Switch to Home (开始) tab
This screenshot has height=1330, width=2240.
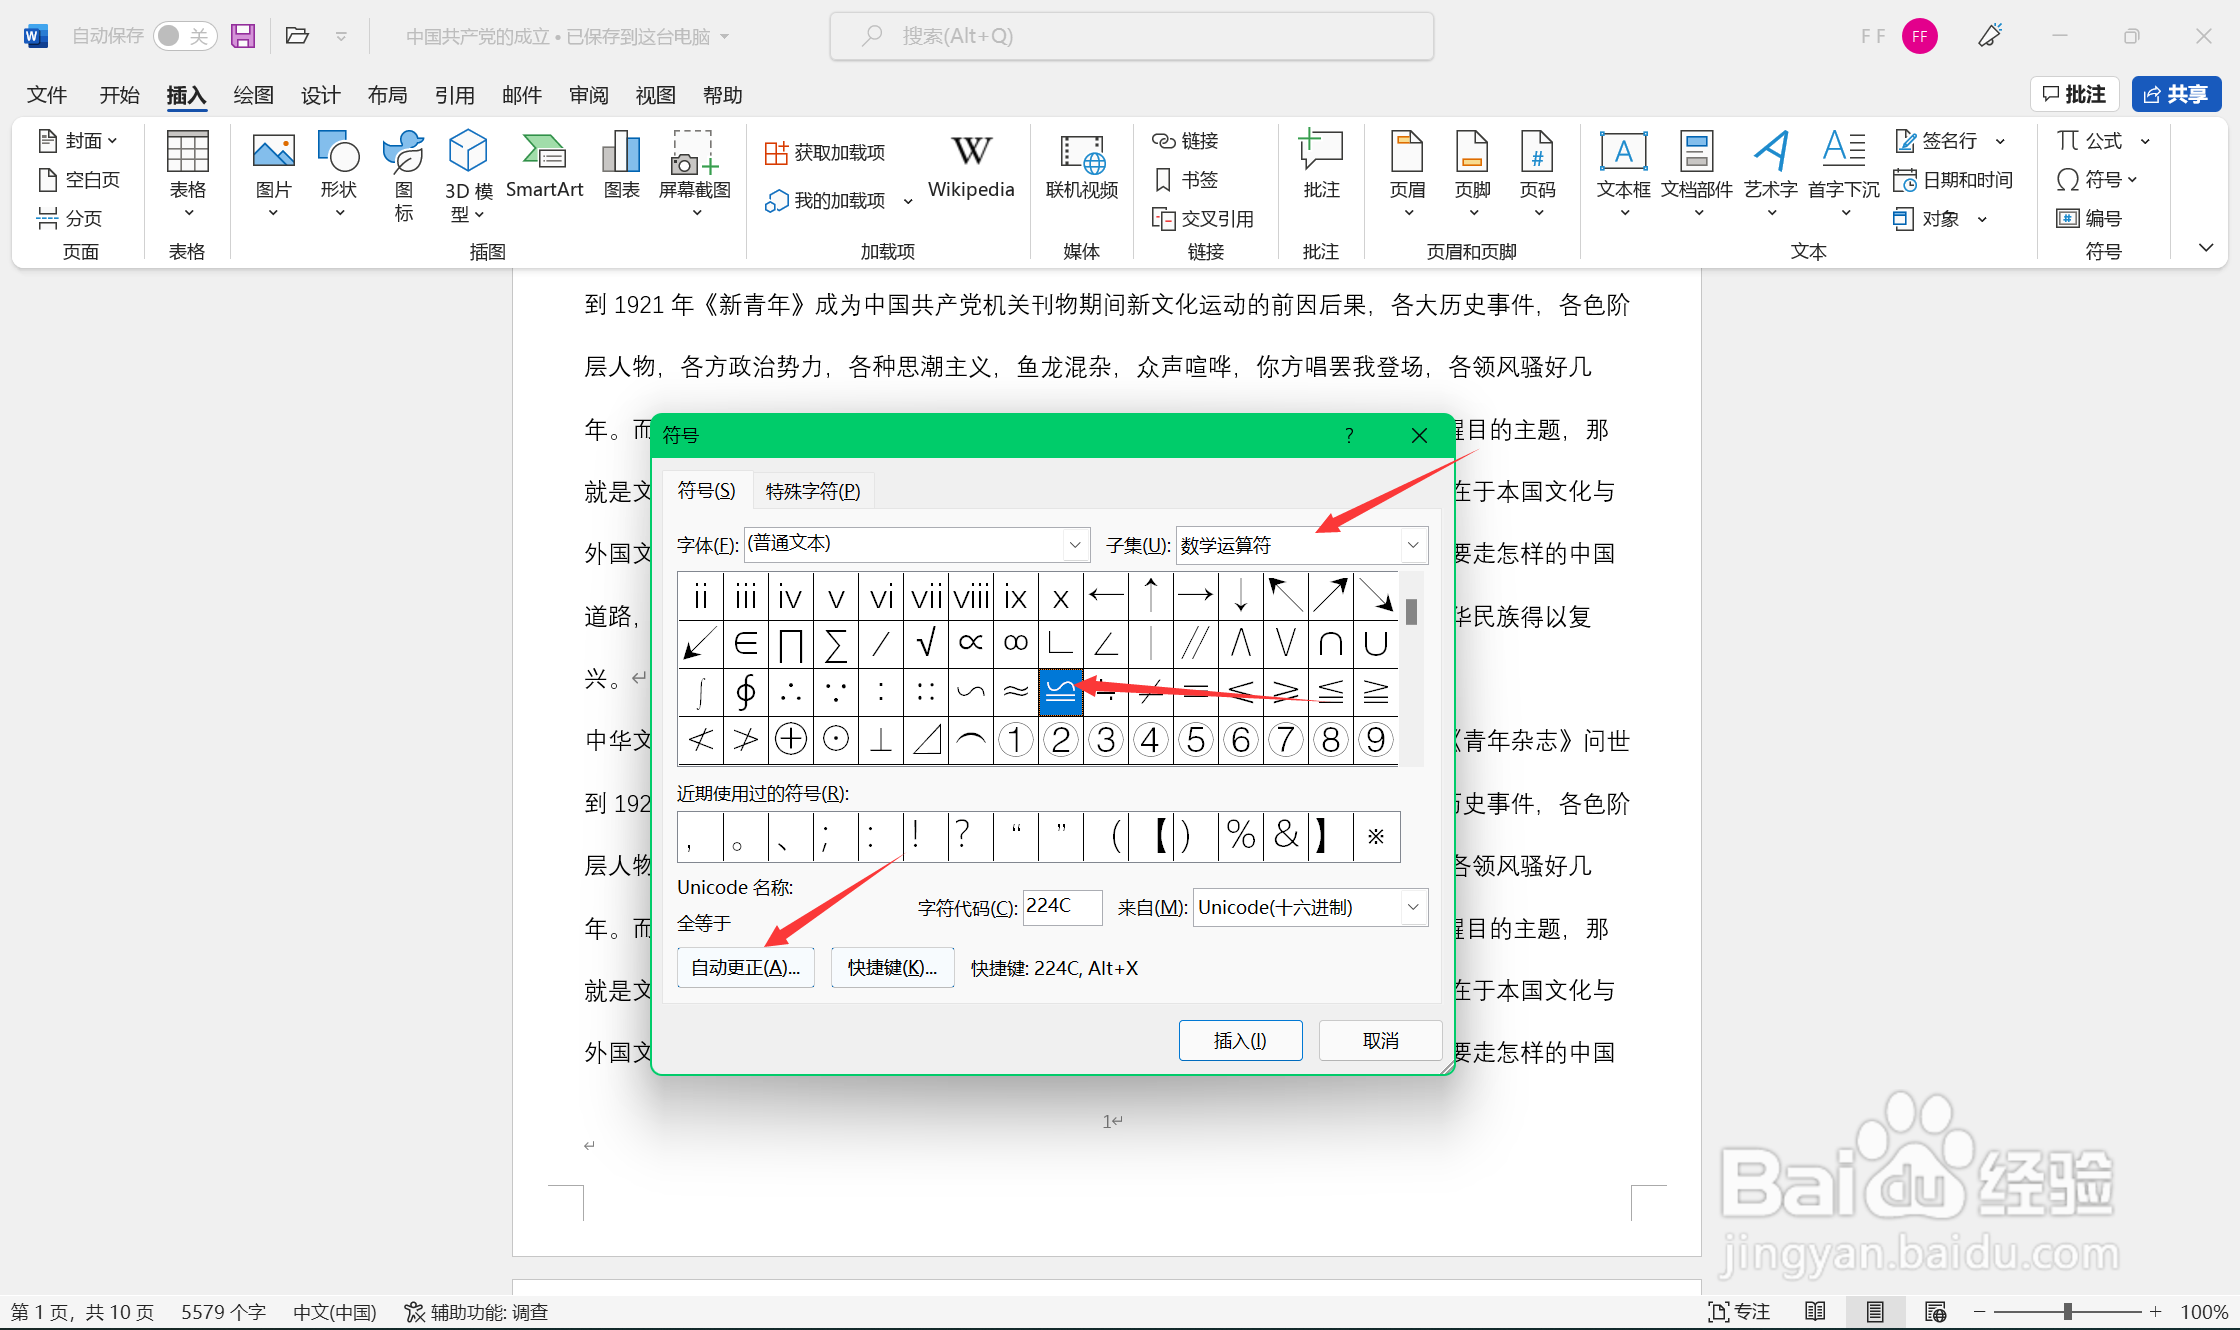tap(119, 95)
